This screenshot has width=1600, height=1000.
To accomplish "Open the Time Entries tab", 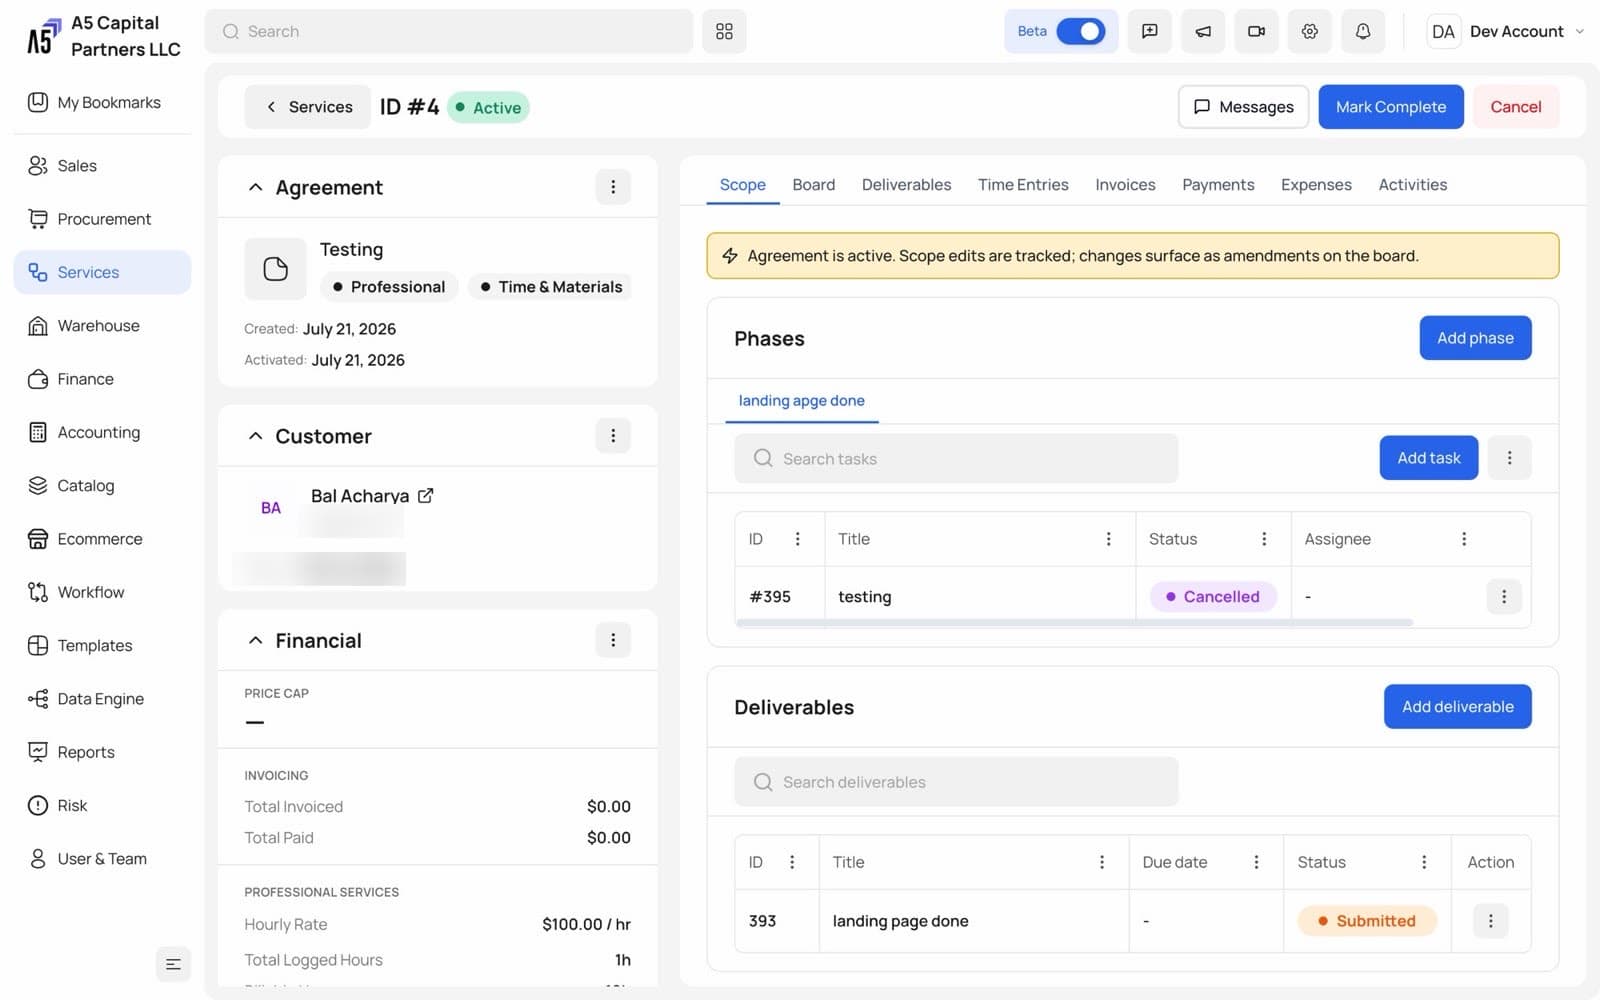I will (x=1023, y=185).
